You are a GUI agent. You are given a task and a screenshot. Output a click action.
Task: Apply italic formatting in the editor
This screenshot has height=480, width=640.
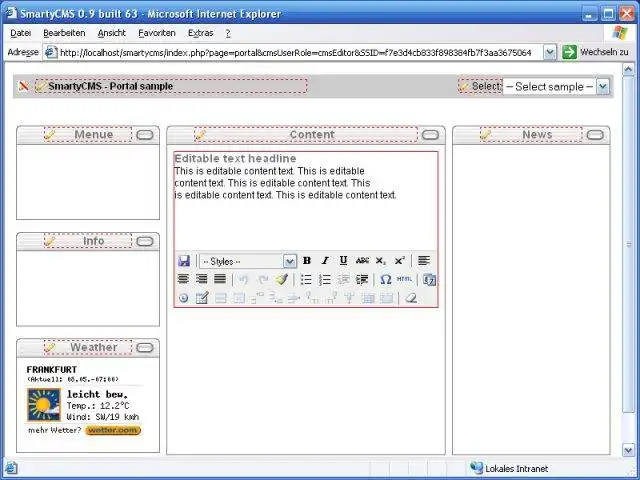[325, 260]
